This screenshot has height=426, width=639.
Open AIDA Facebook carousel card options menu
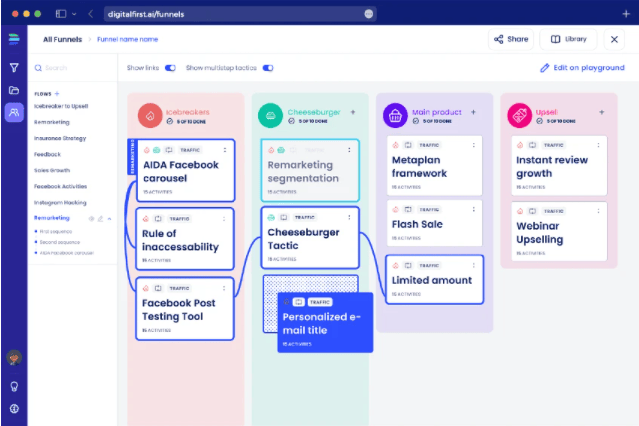click(x=224, y=149)
